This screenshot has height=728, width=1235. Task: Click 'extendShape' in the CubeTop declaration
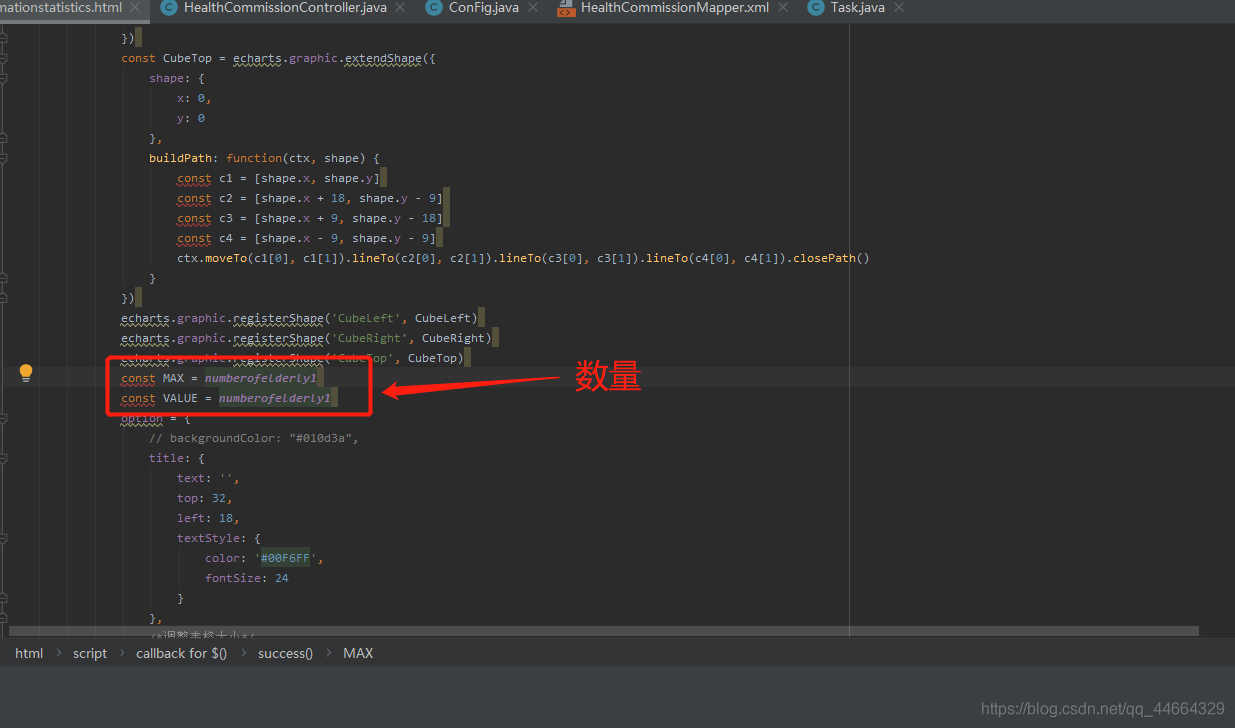(383, 58)
